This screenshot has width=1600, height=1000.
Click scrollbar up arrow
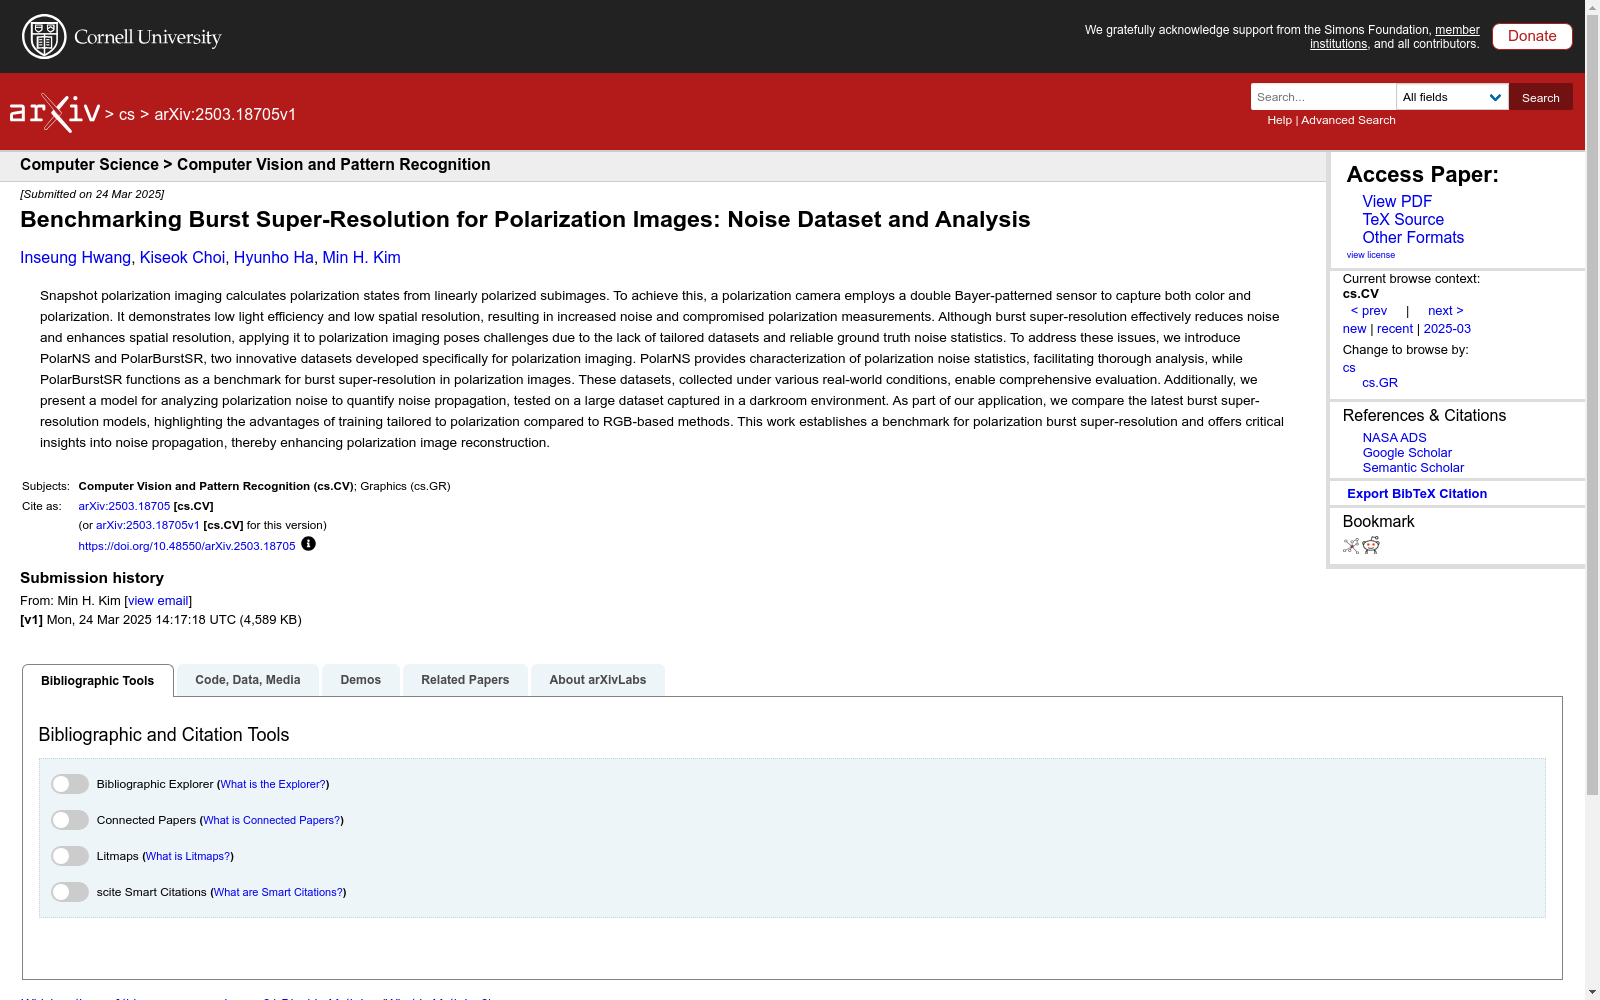(x=1592, y=7)
